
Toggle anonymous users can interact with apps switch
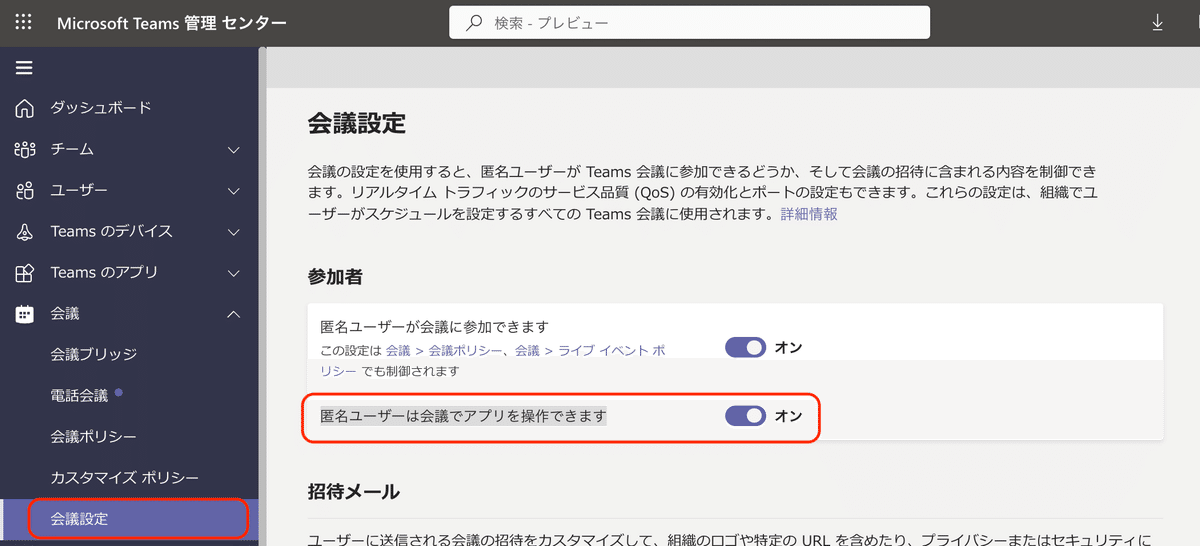pyautogui.click(x=745, y=416)
